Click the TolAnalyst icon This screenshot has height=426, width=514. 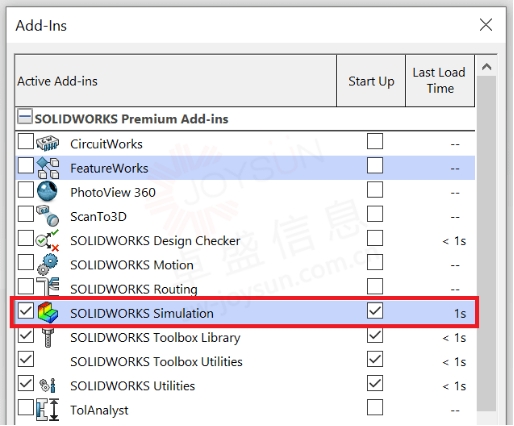click(x=48, y=409)
